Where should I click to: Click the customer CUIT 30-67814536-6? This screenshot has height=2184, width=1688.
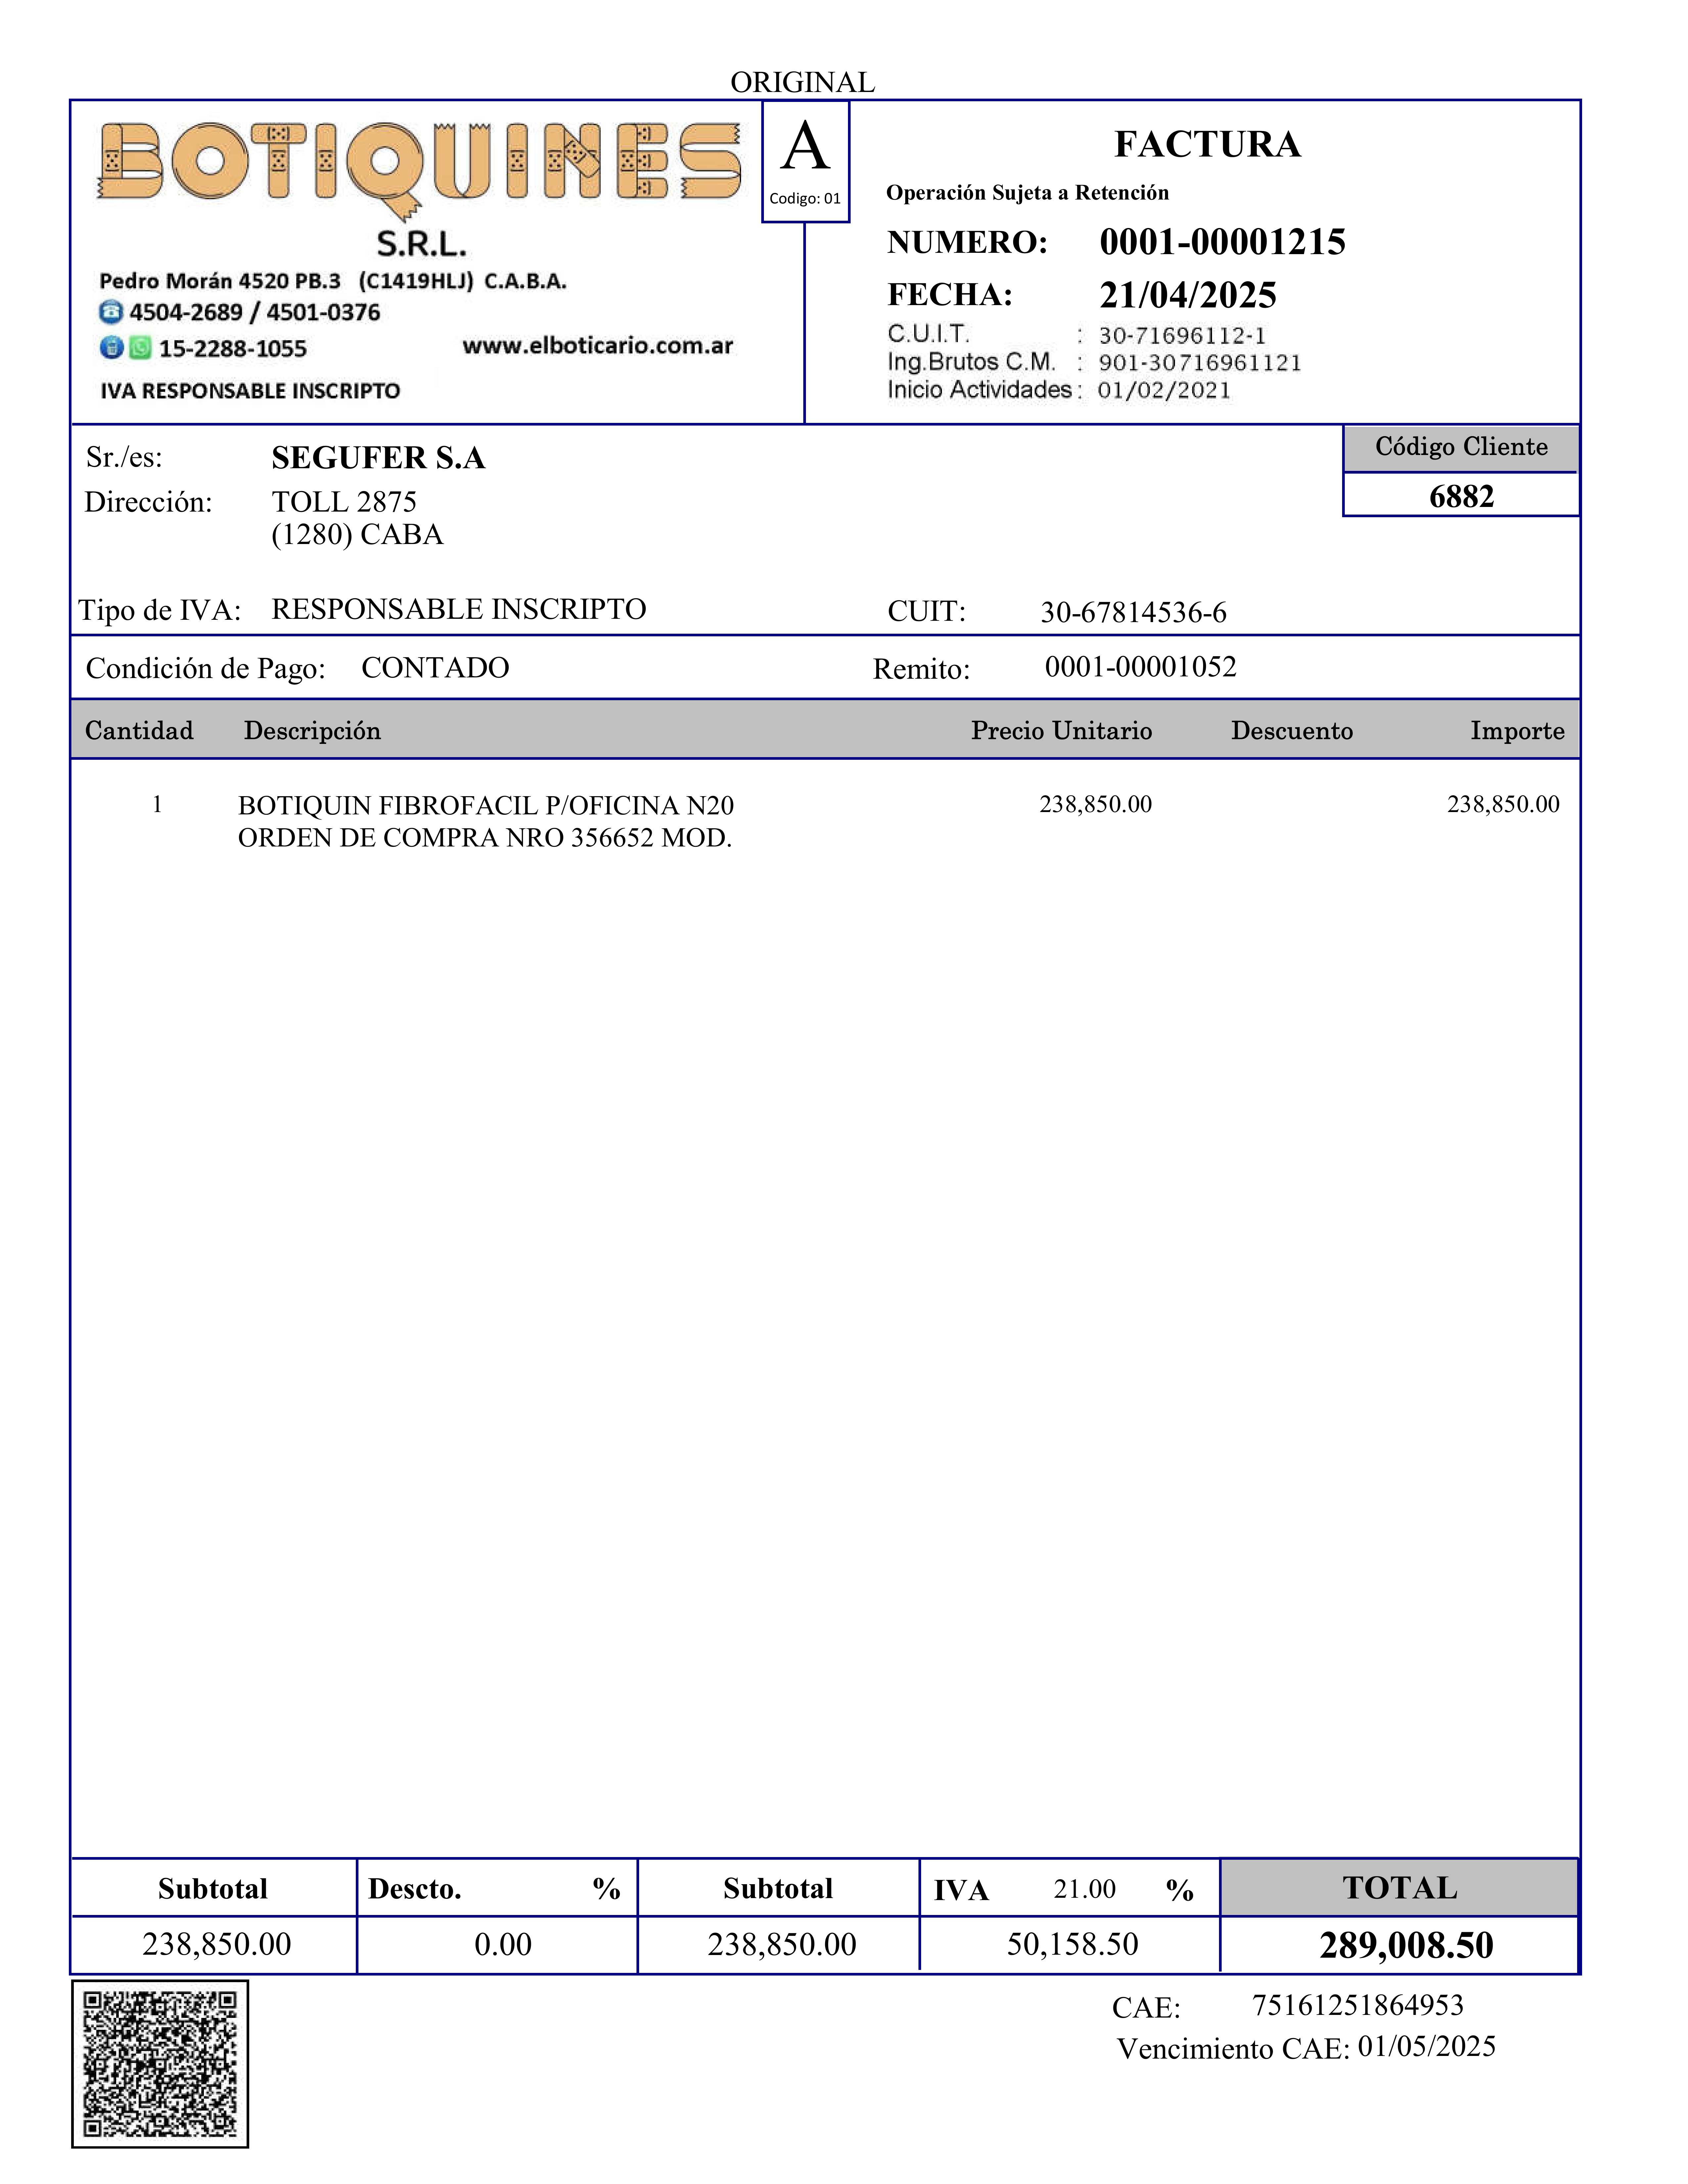tap(1133, 612)
